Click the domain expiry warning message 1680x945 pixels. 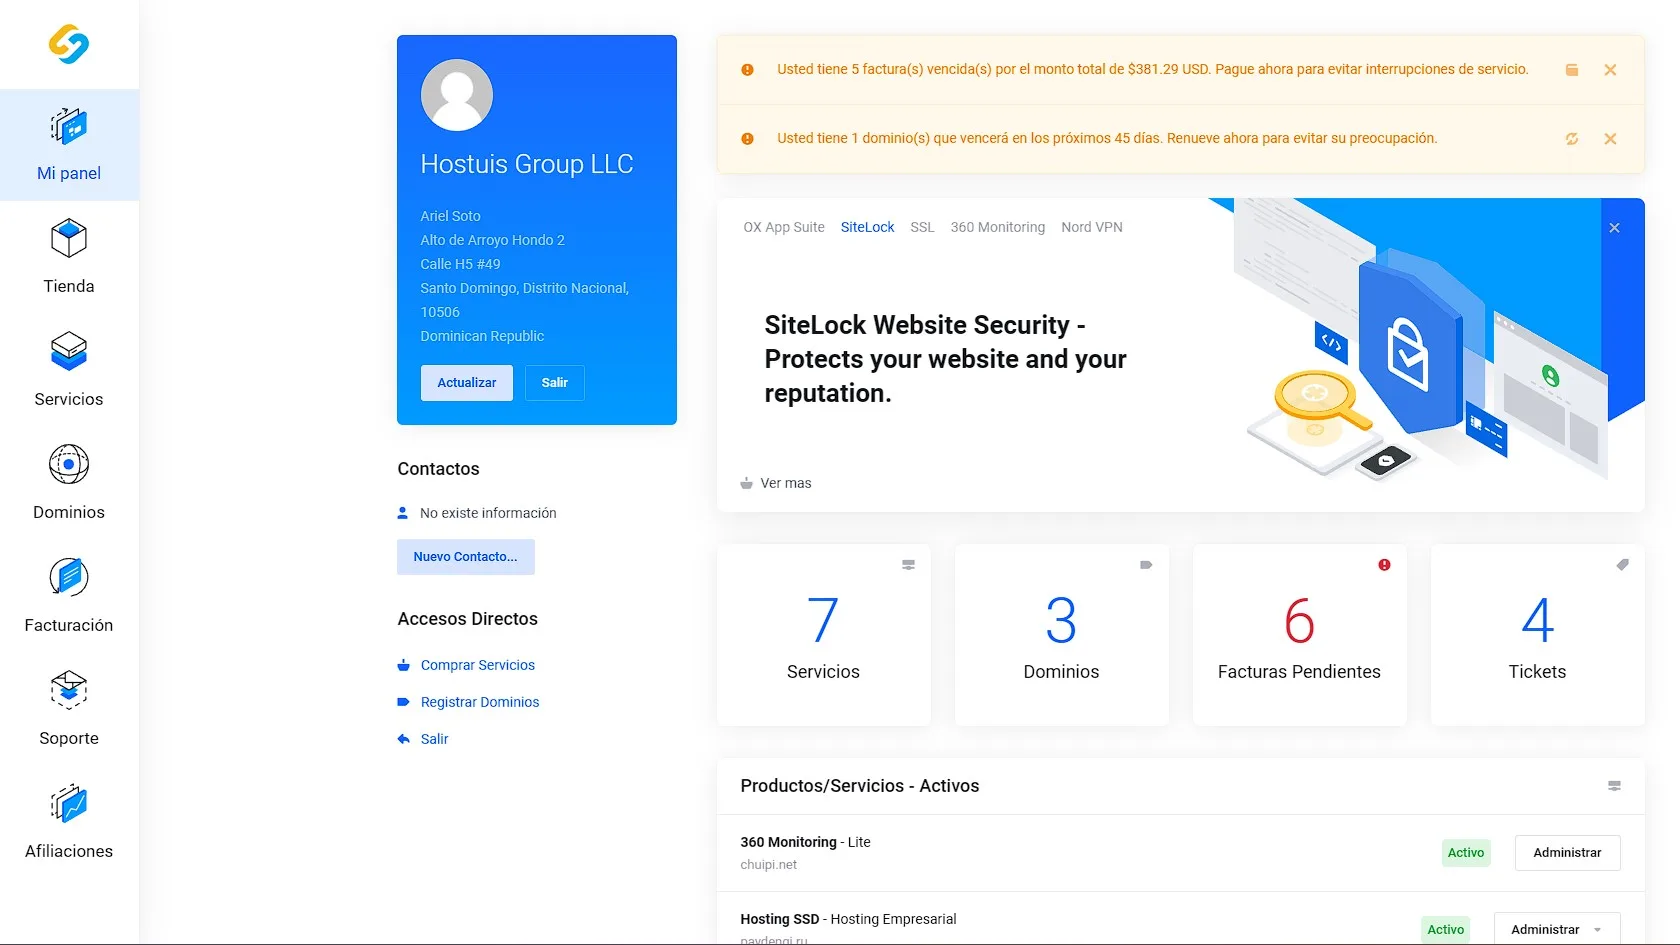coord(1107,138)
